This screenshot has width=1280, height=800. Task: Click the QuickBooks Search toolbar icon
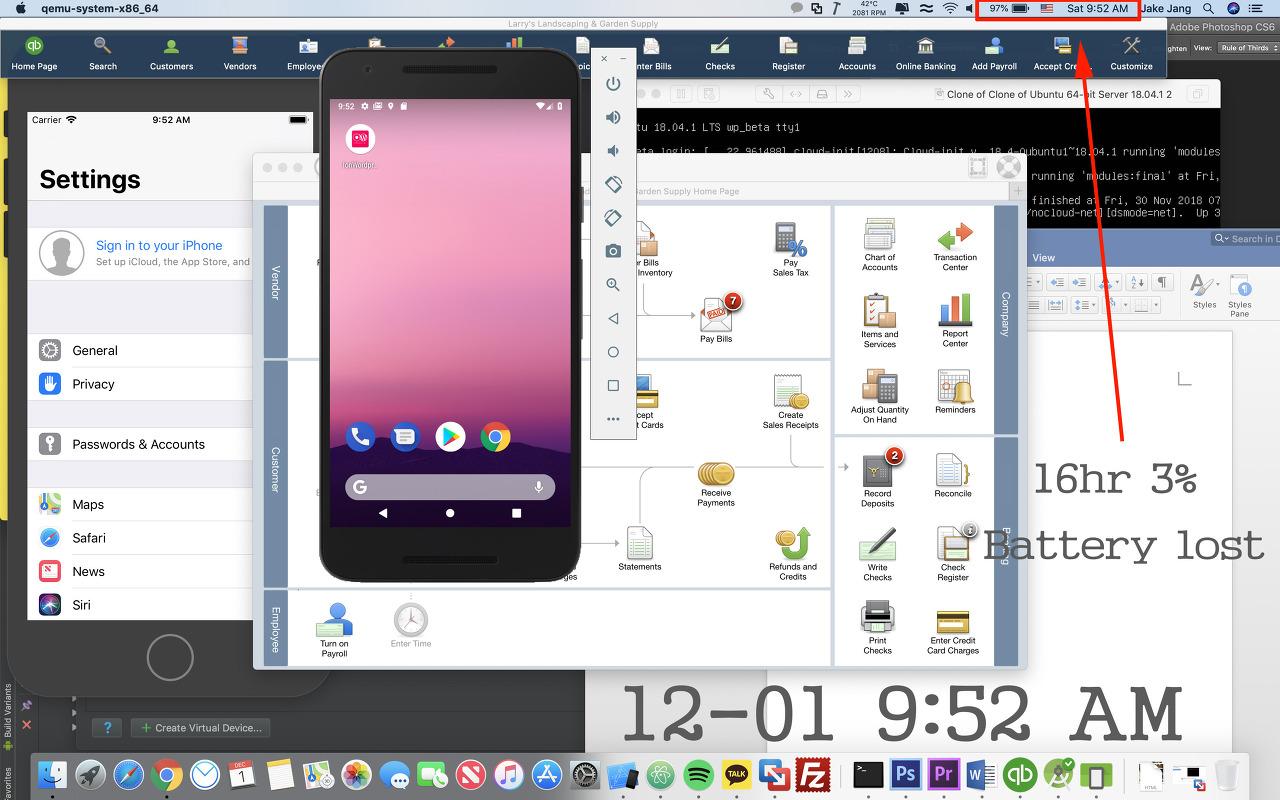coord(103,53)
